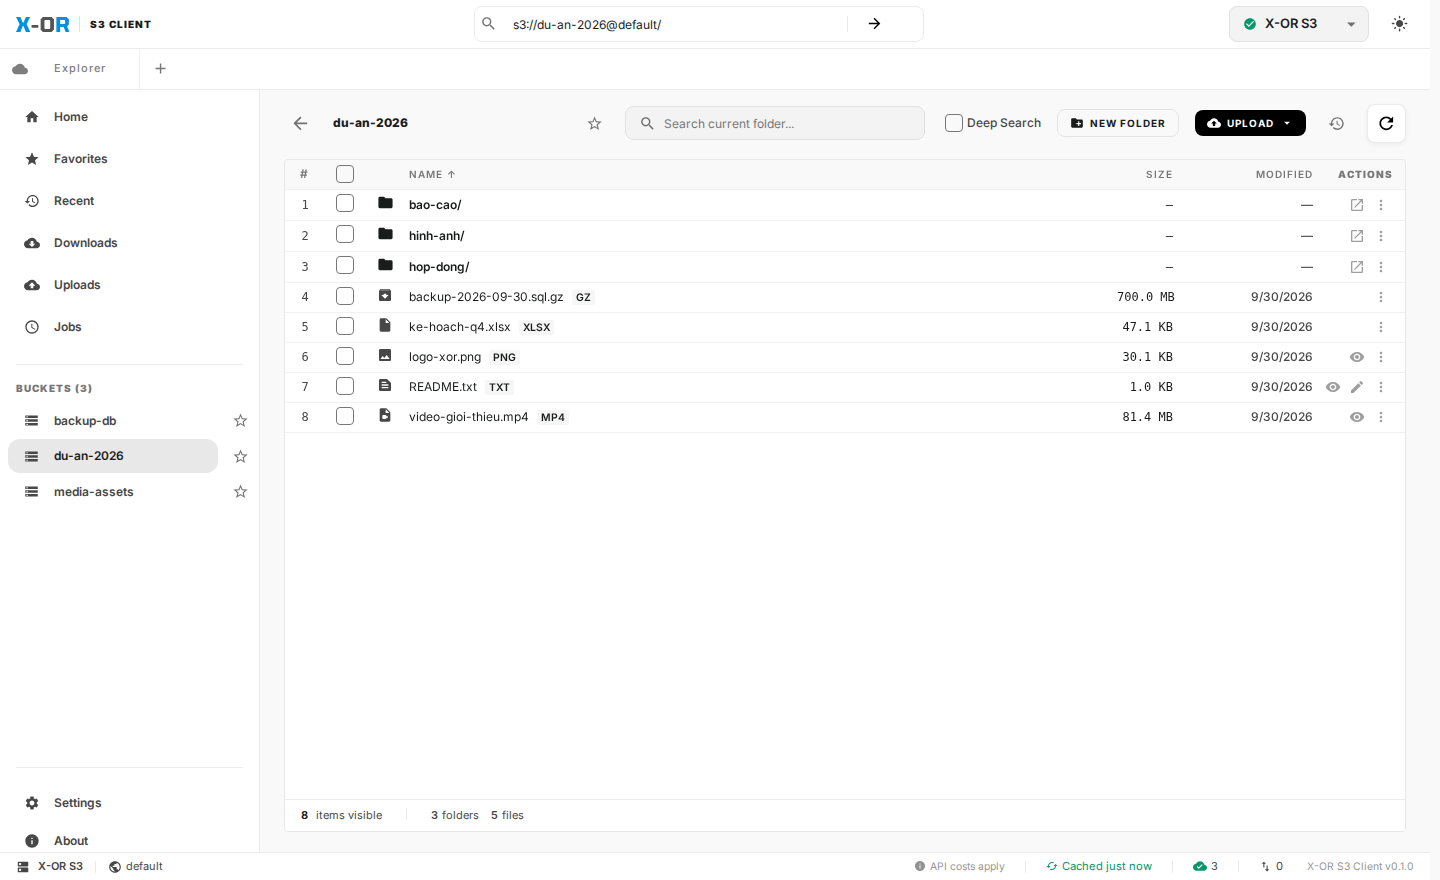Sort by the NAME column header
Viewport: 1440px width, 880px height.
point(432,174)
